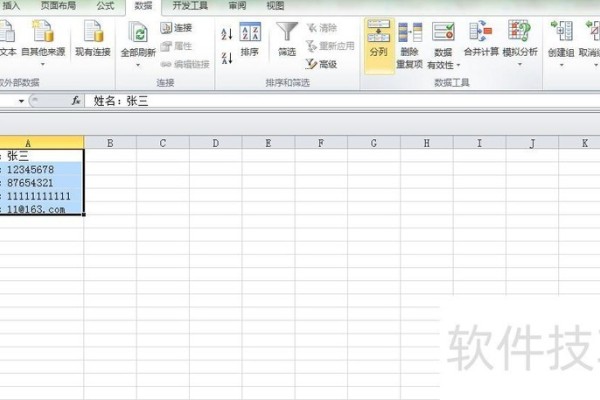Image resolution: width=600 pixels, height=400 pixels.
Task: Select column F header
Action: coord(321,143)
